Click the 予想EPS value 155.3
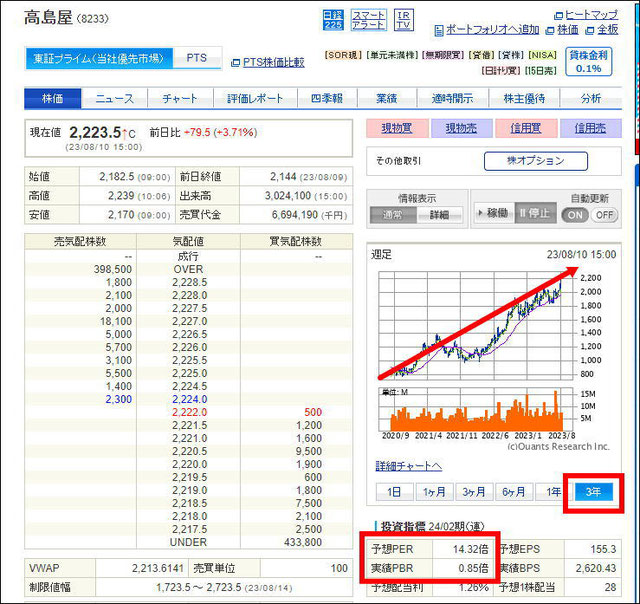The image size is (640, 604). 603,549
